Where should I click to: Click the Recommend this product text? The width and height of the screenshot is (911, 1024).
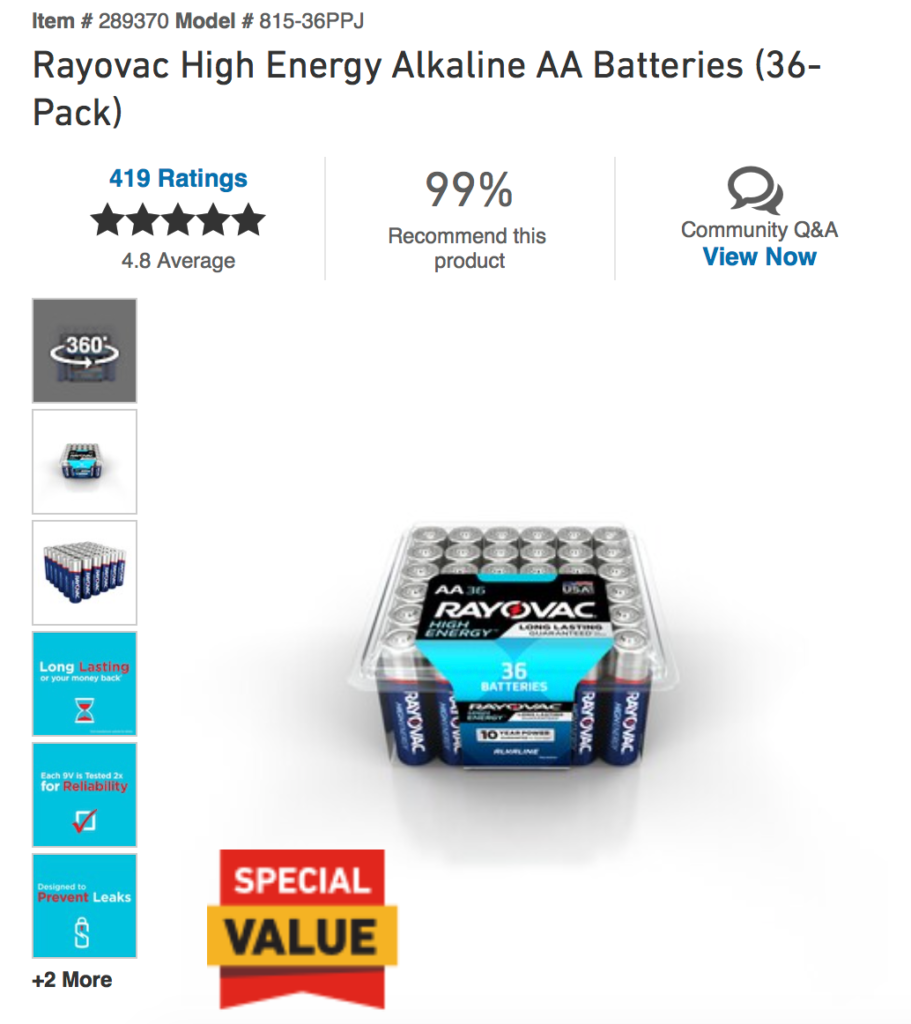(468, 248)
